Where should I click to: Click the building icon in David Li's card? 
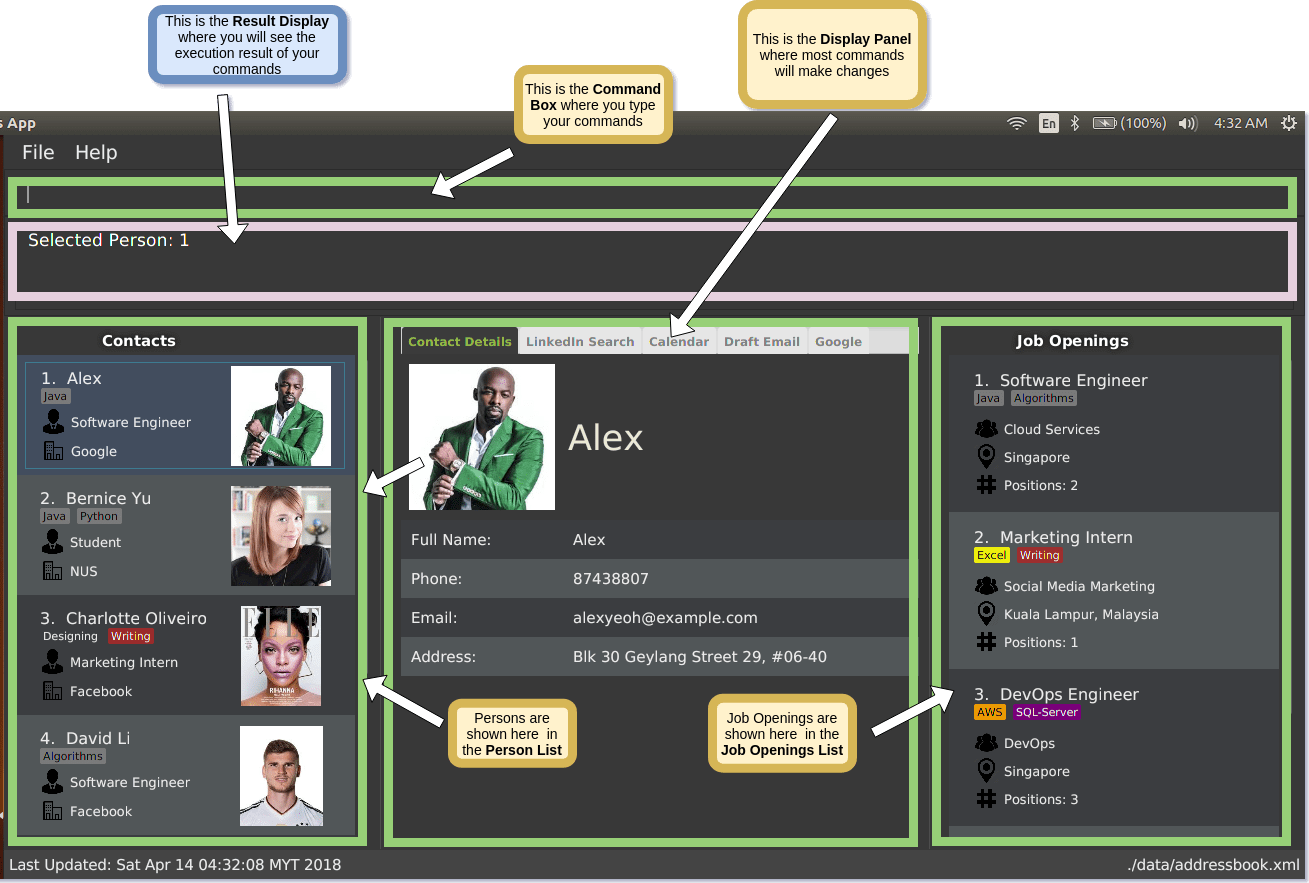coord(53,811)
